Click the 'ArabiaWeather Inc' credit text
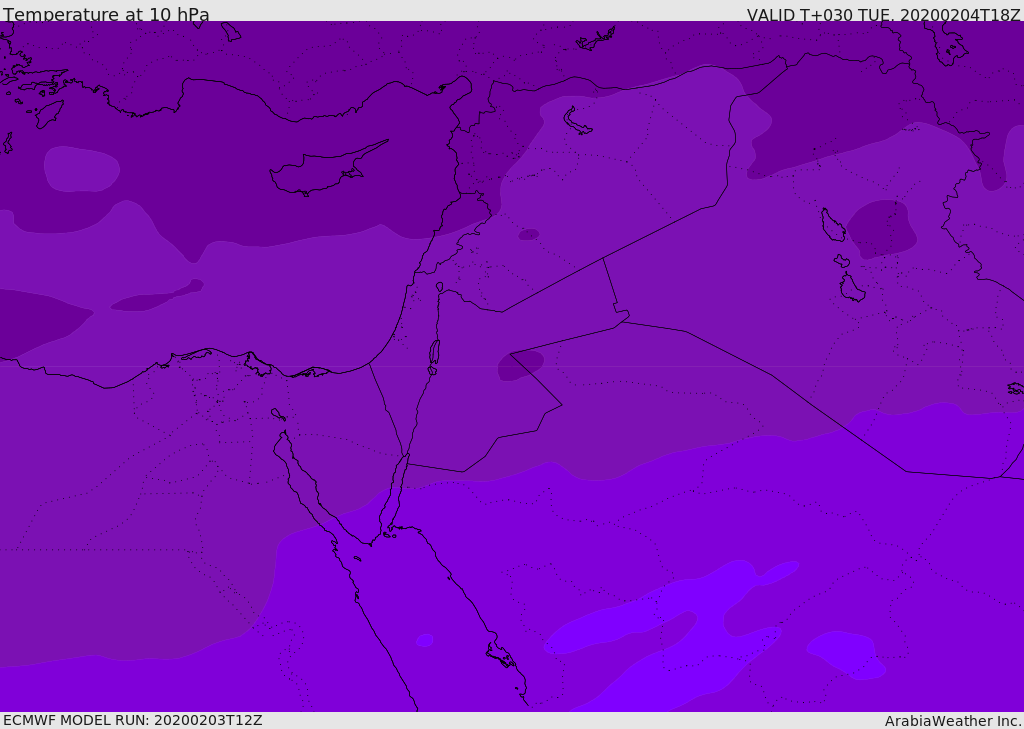The height and width of the screenshot is (729, 1024). [x=953, y=721]
